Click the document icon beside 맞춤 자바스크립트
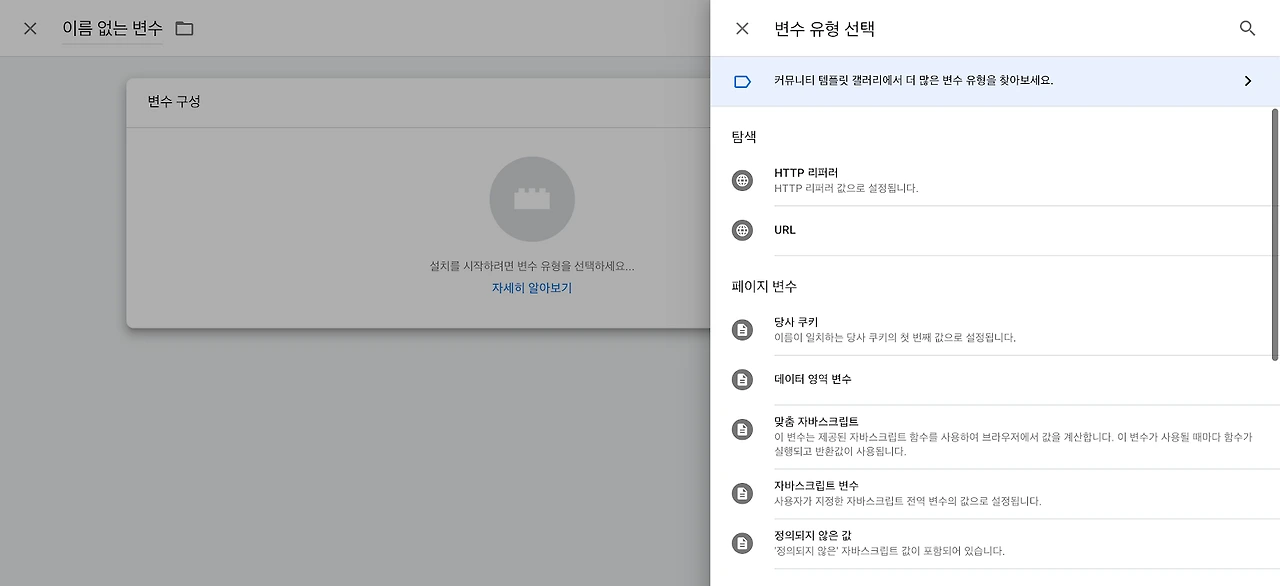This screenshot has height=586, width=1280. pos(742,430)
